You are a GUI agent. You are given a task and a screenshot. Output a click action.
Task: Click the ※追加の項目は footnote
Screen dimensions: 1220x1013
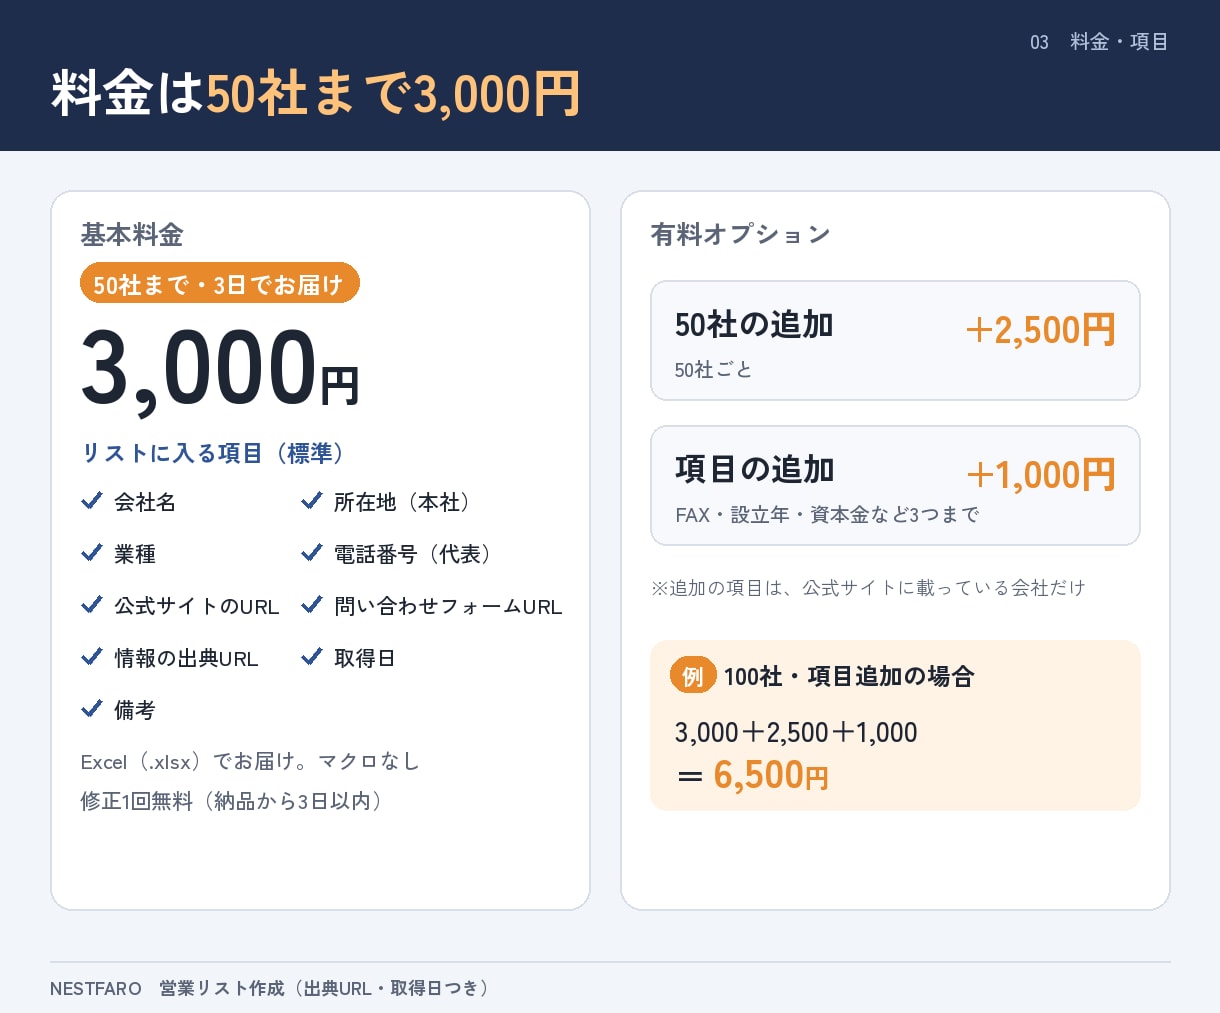coord(868,588)
